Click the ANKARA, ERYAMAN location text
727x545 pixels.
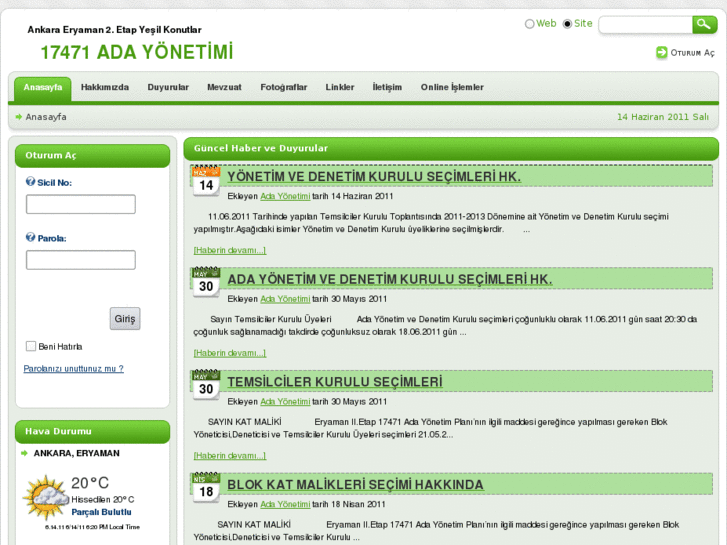[x=77, y=453]
